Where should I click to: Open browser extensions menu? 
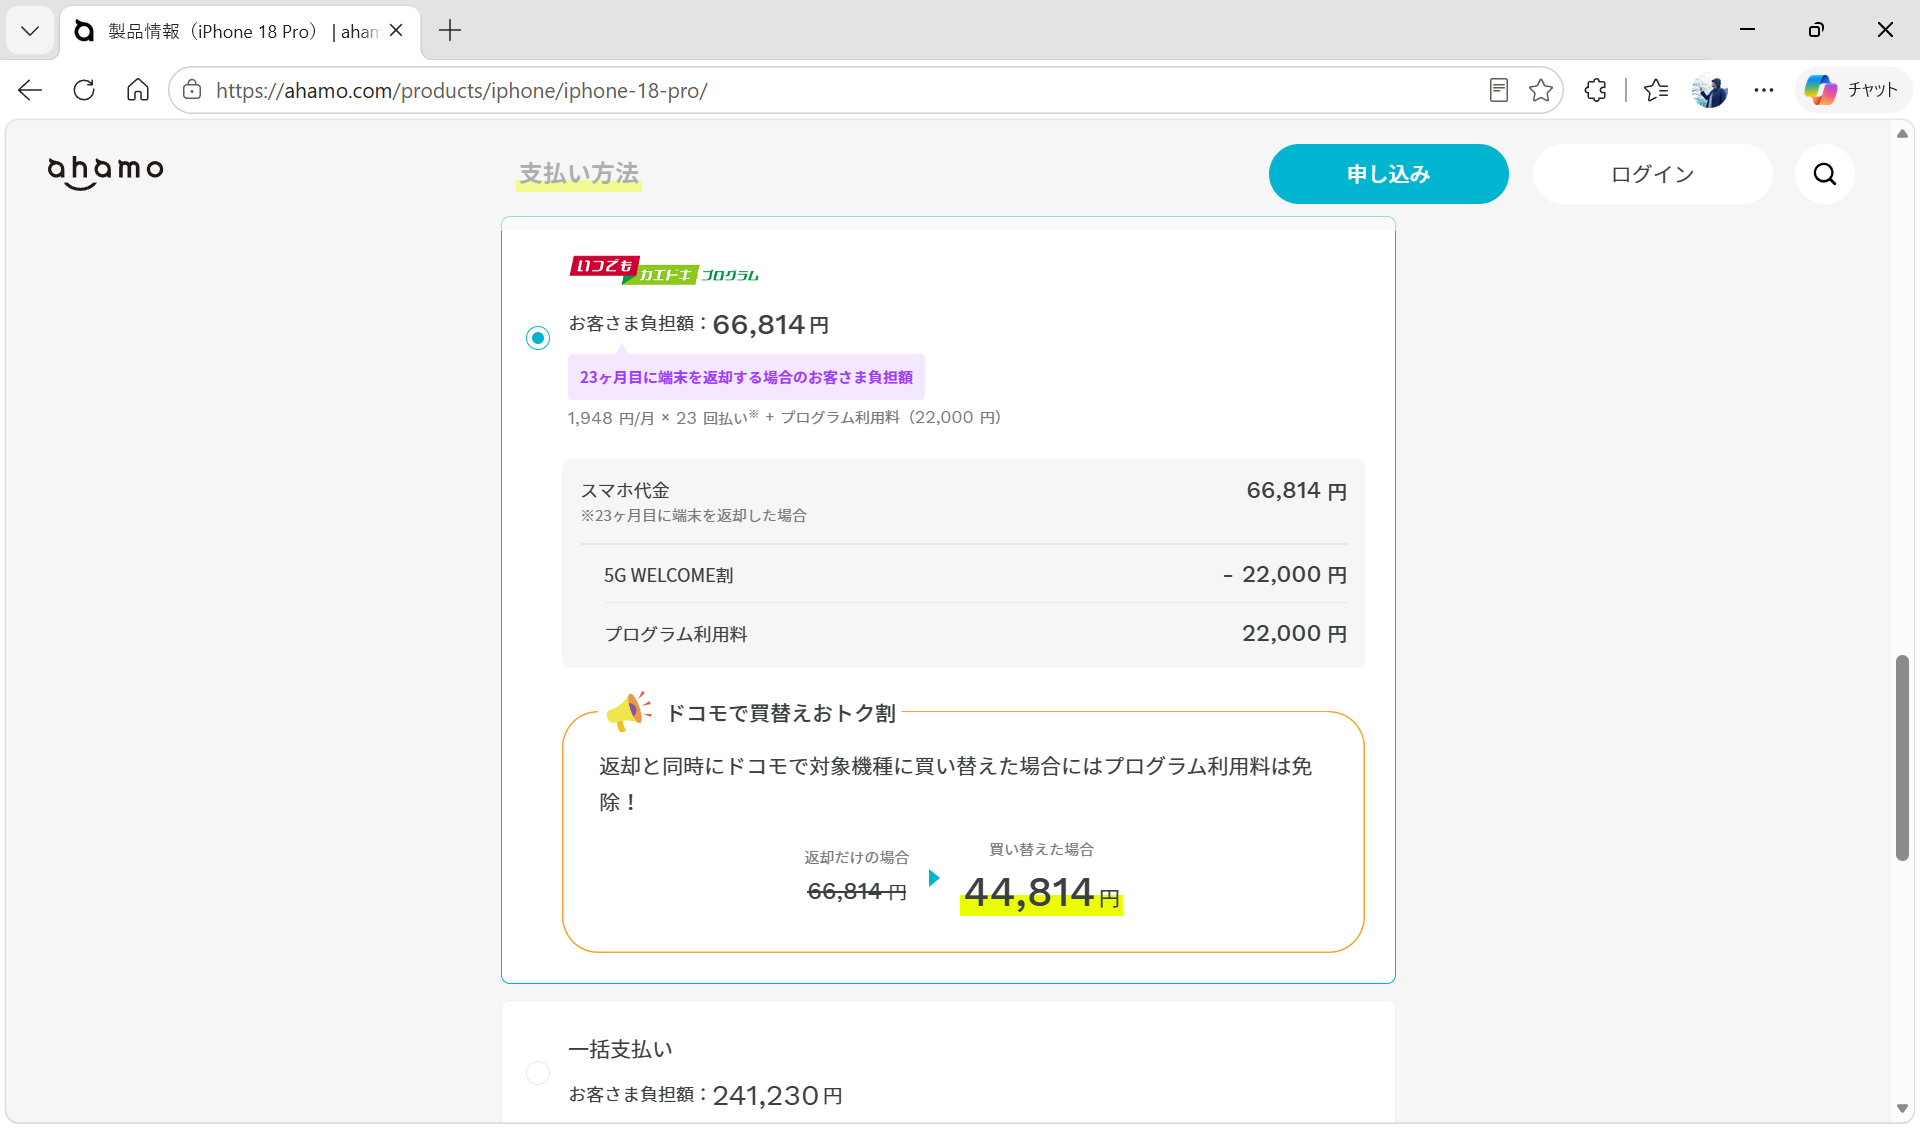[1596, 90]
